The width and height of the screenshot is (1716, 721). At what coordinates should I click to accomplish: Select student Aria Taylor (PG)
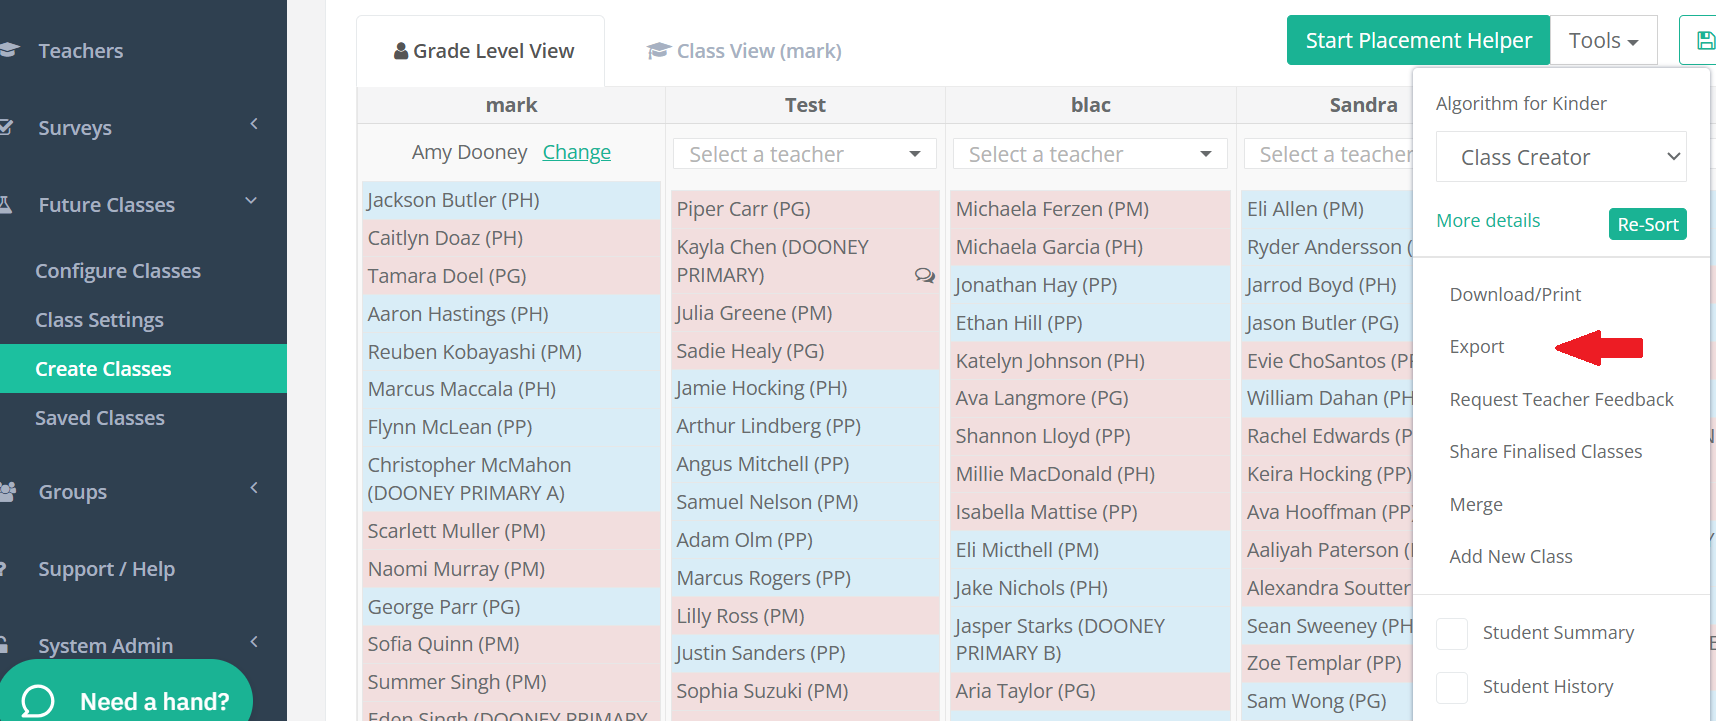[x=1089, y=691]
